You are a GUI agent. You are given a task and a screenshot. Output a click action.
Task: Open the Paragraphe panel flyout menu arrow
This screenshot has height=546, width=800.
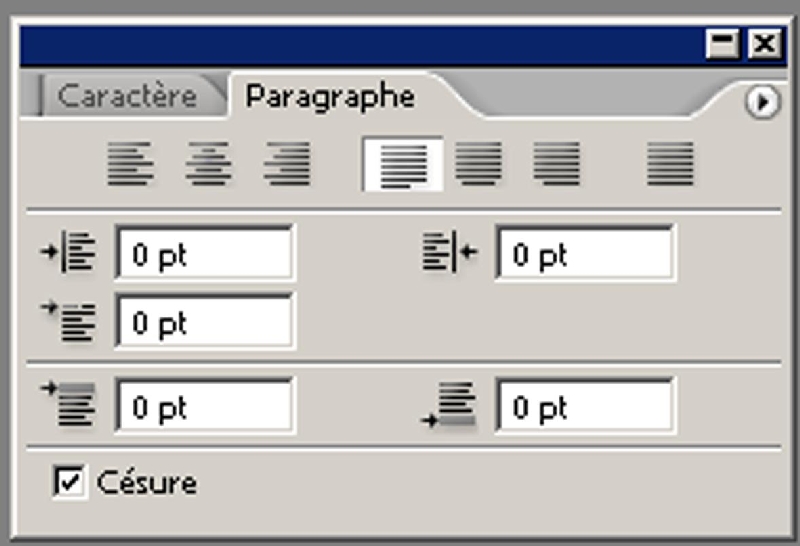762,102
